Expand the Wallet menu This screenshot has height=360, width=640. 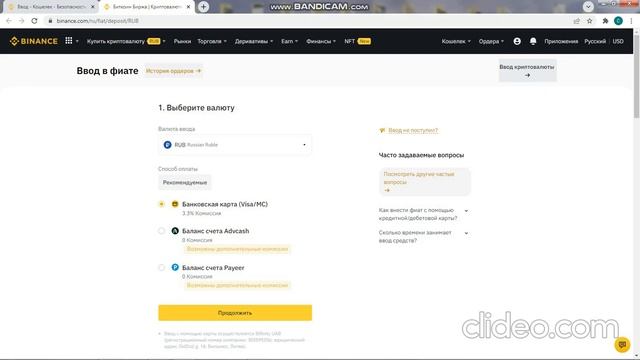[456, 41]
